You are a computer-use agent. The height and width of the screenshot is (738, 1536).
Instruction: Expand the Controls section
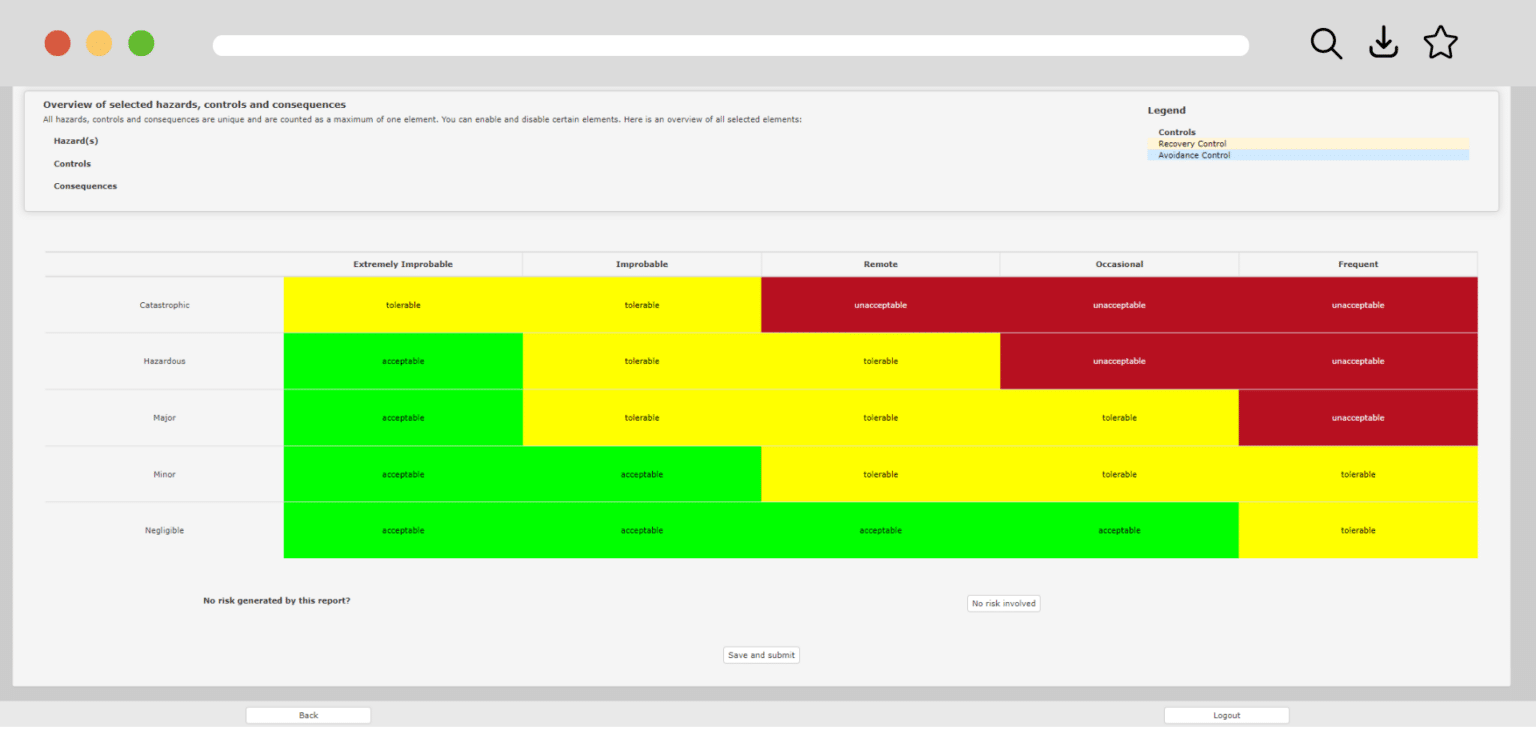[72, 163]
